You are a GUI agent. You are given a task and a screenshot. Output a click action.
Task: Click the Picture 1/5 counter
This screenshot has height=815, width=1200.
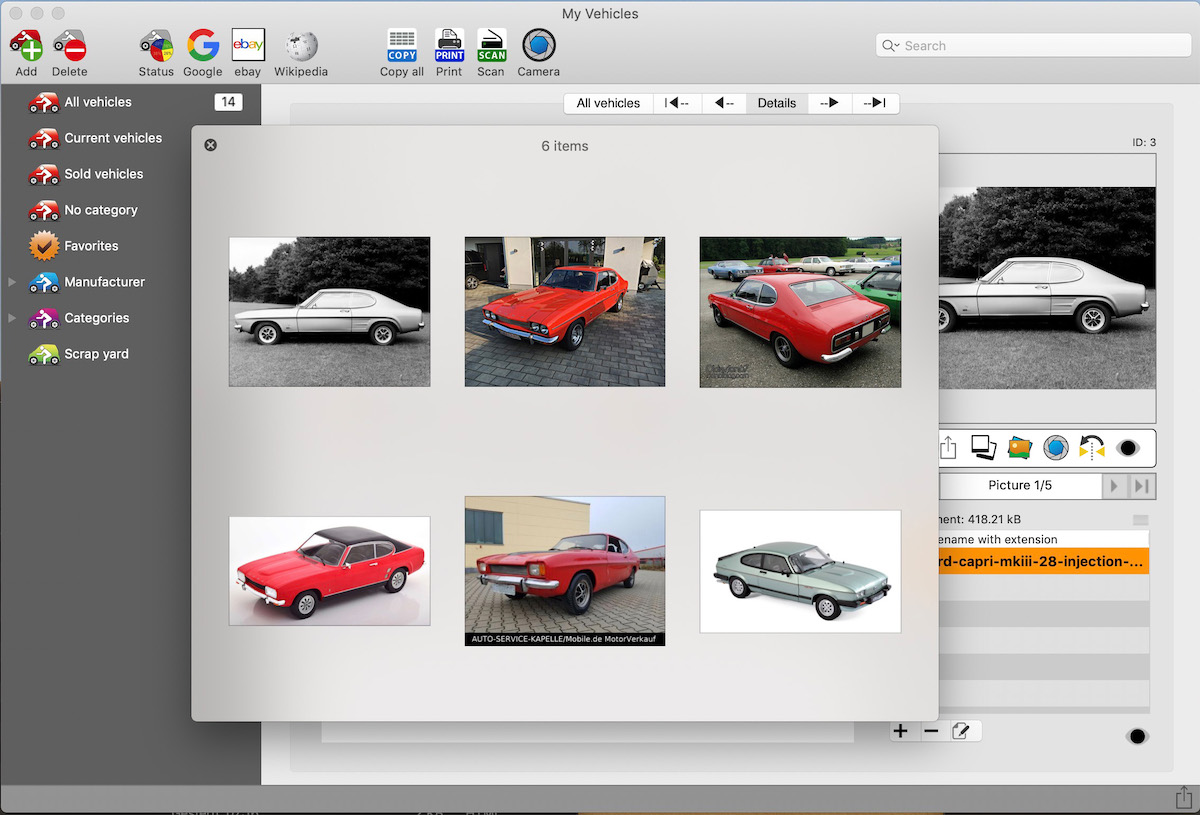coord(1020,486)
